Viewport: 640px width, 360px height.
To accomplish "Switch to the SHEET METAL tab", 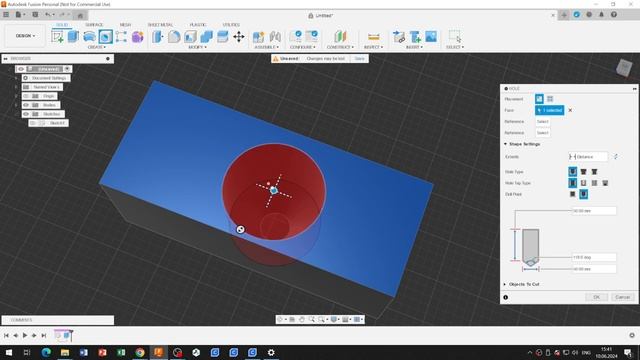I will coord(160,25).
